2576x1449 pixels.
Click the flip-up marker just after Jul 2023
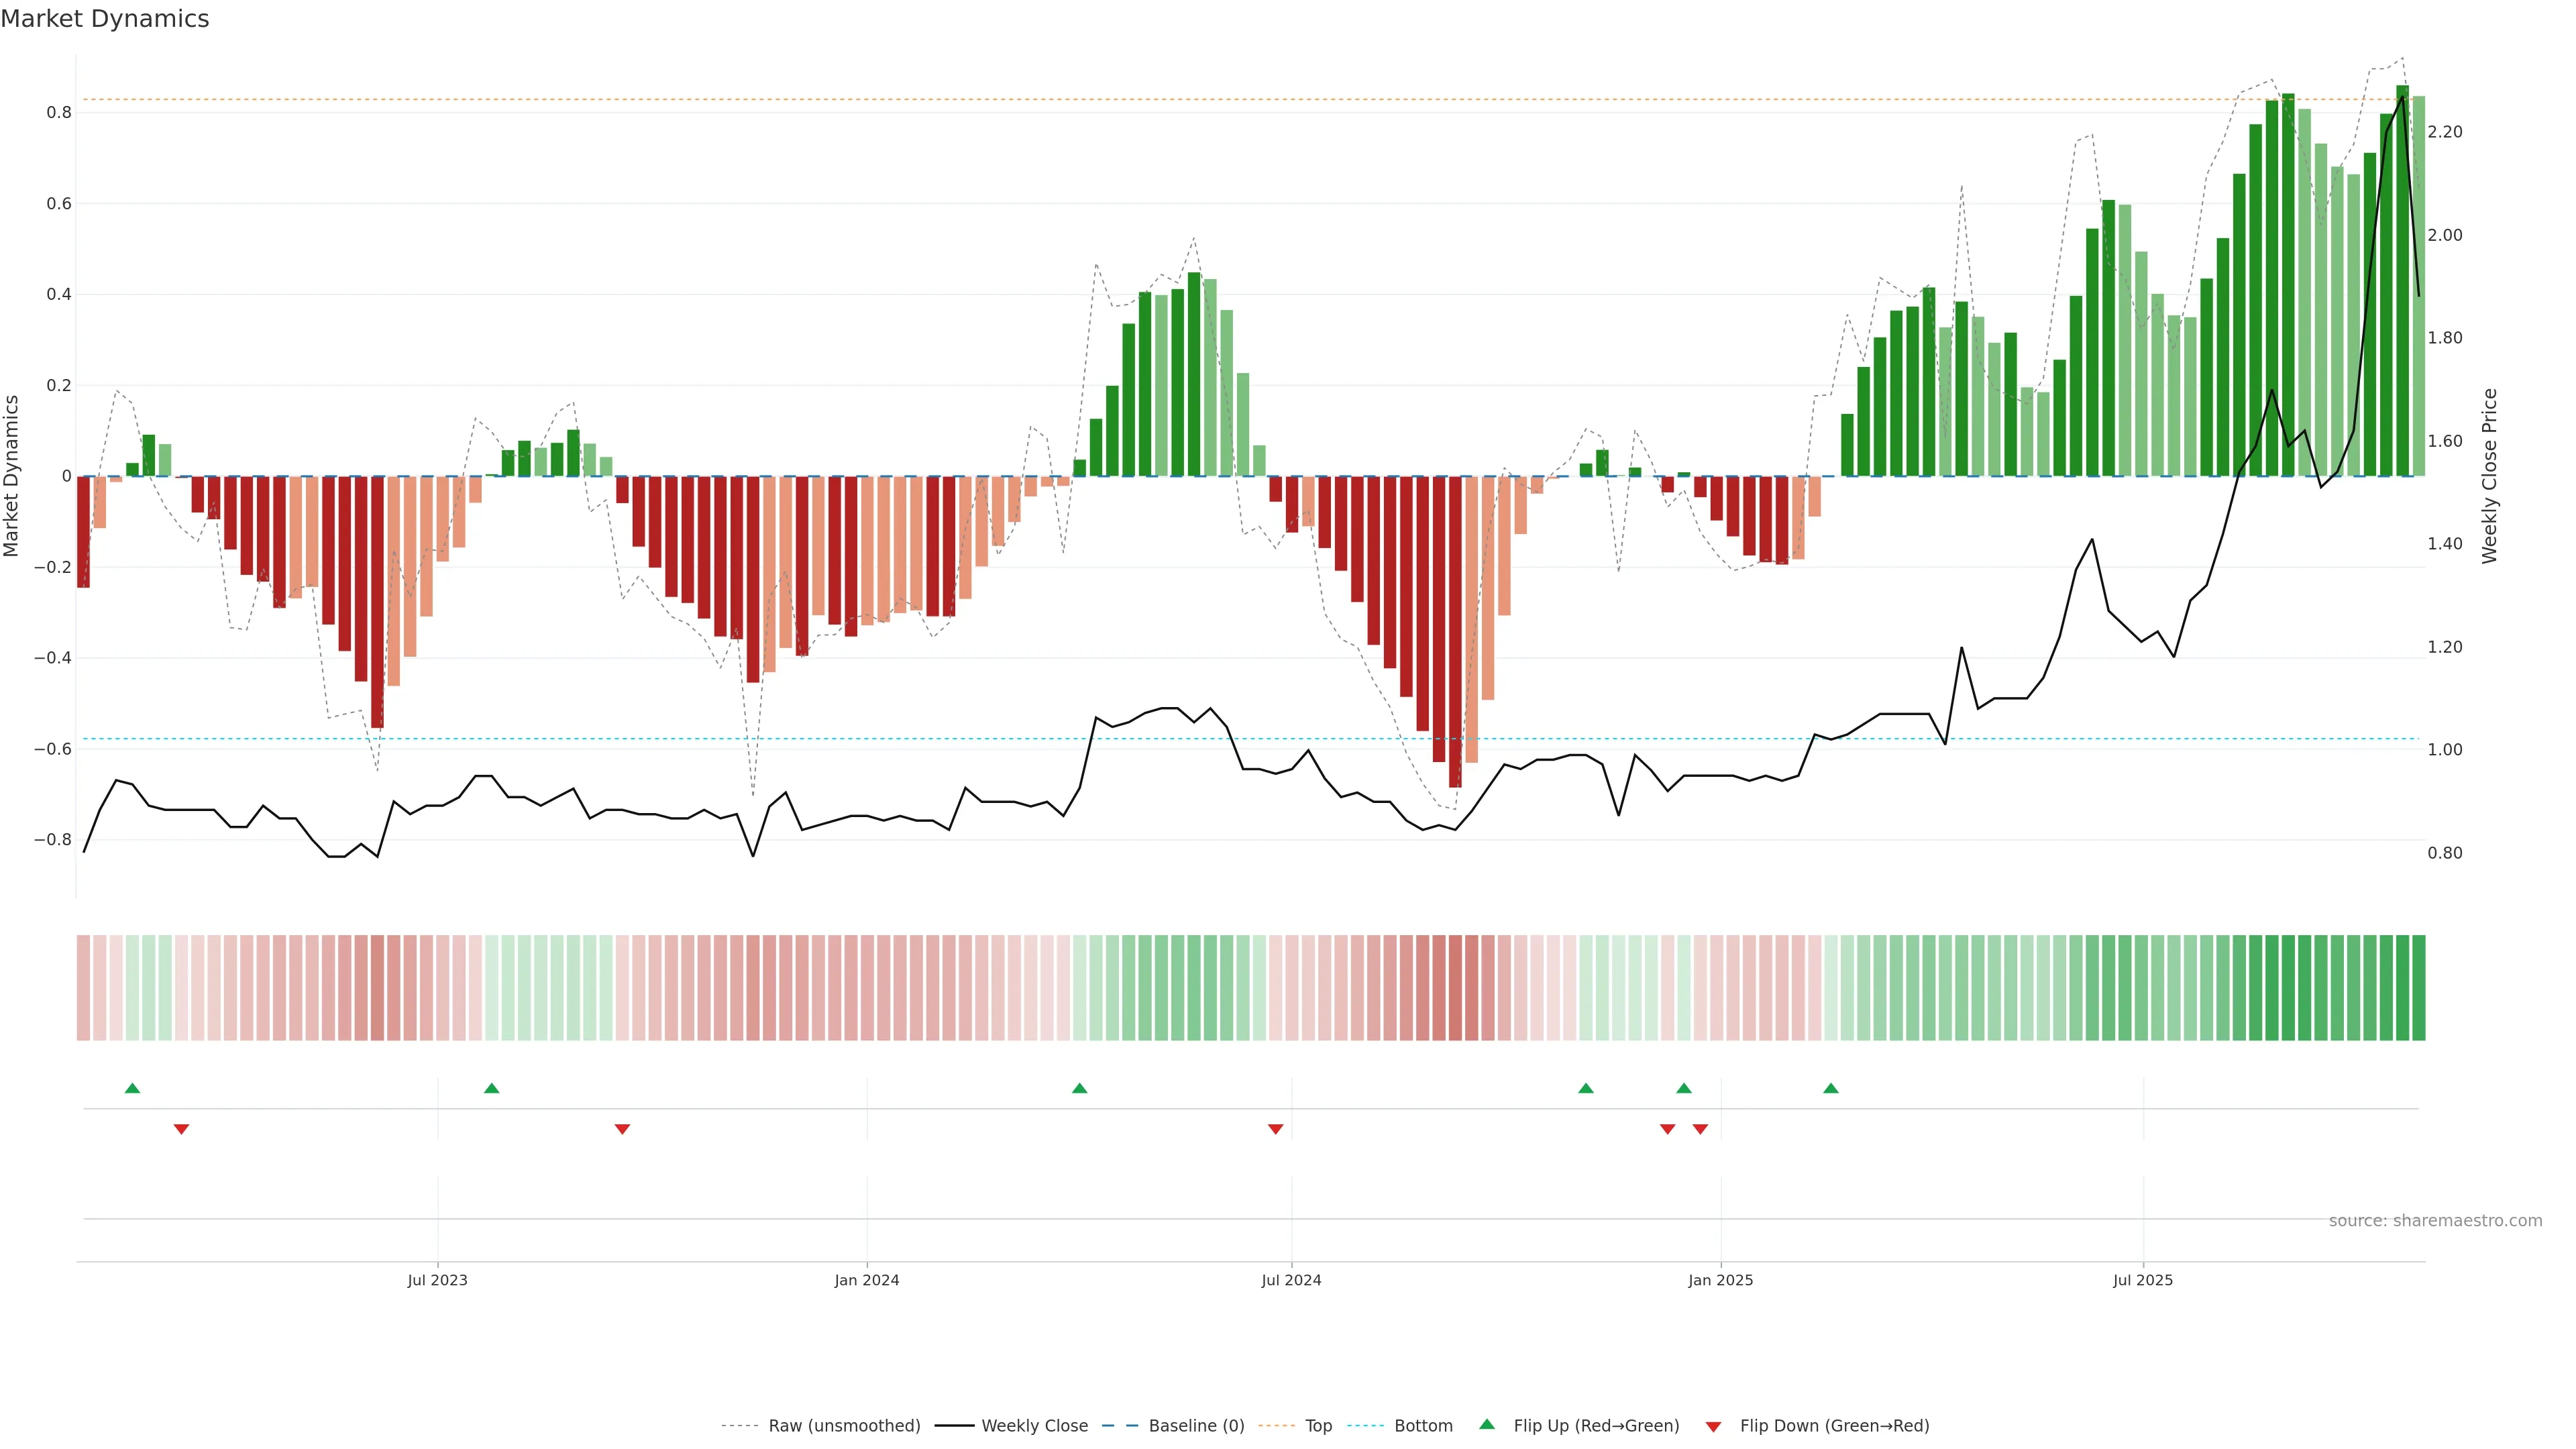pyautogui.click(x=491, y=1088)
